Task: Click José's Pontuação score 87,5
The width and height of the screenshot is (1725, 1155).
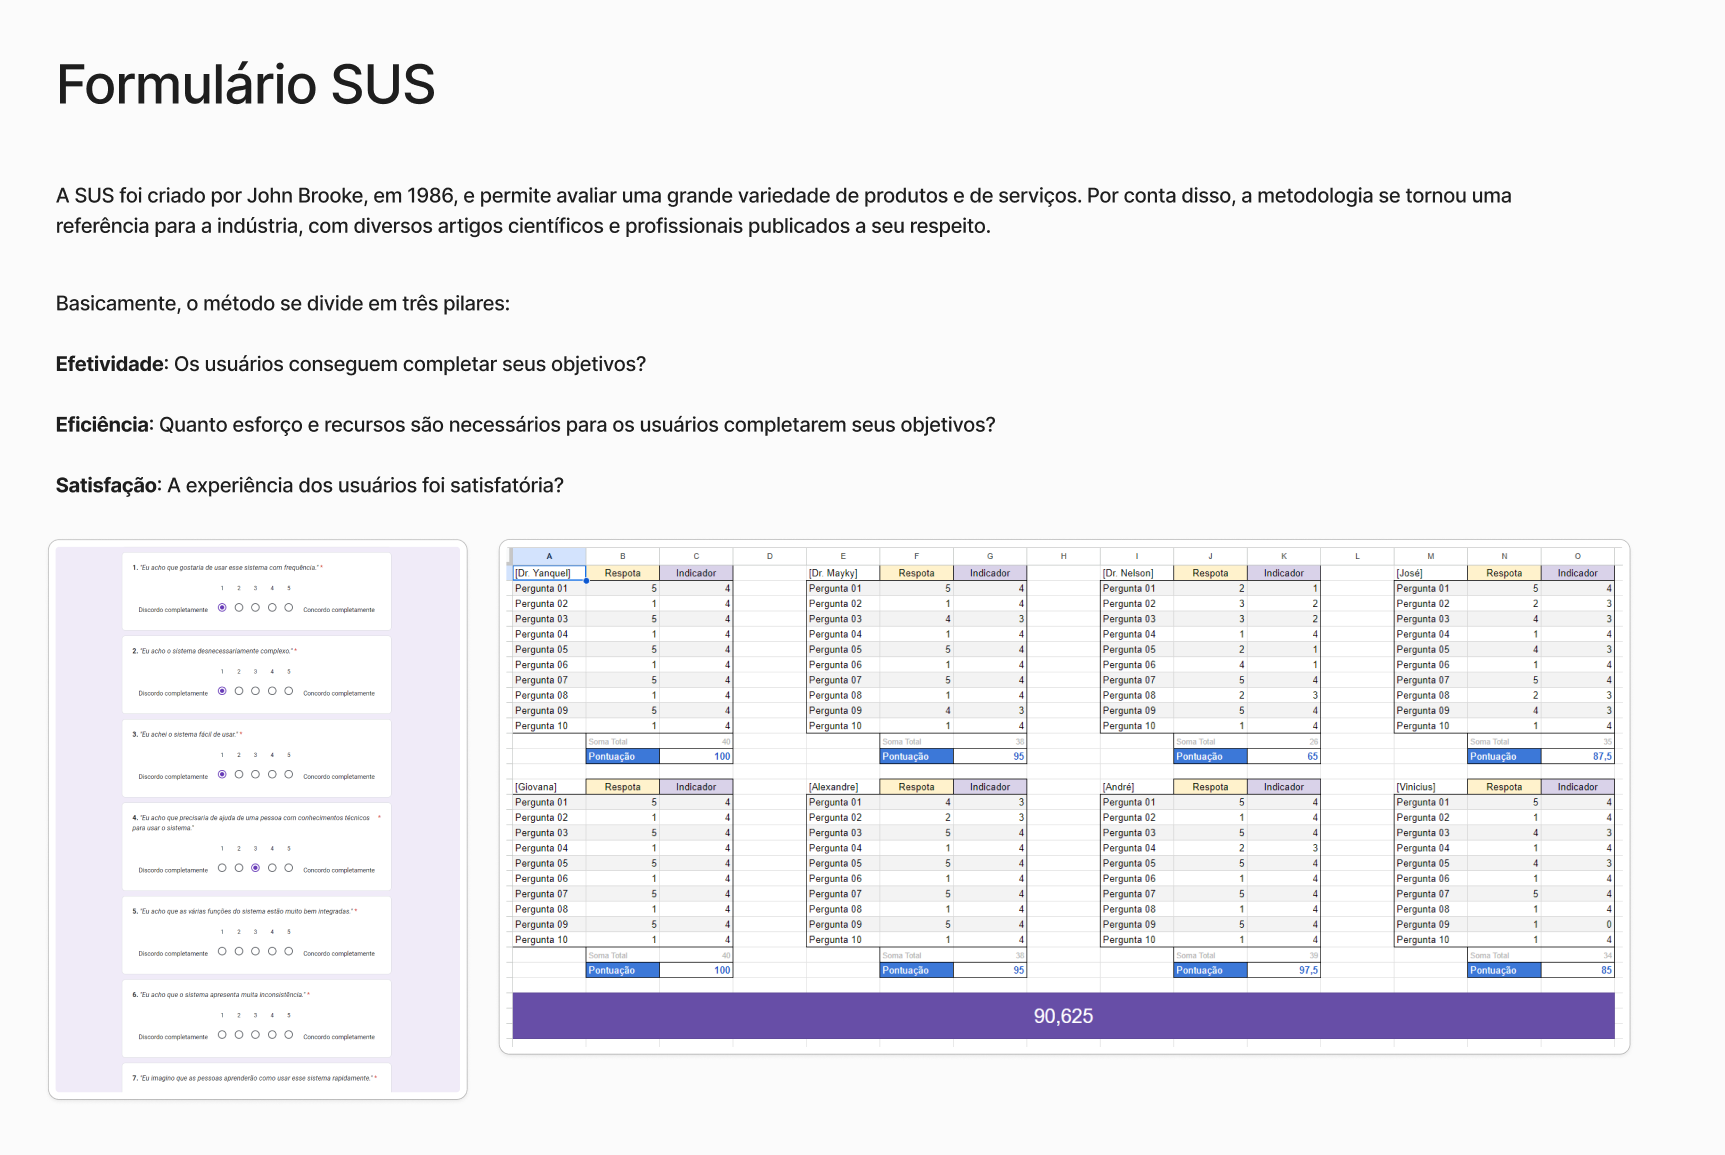Action: pyautogui.click(x=1577, y=757)
